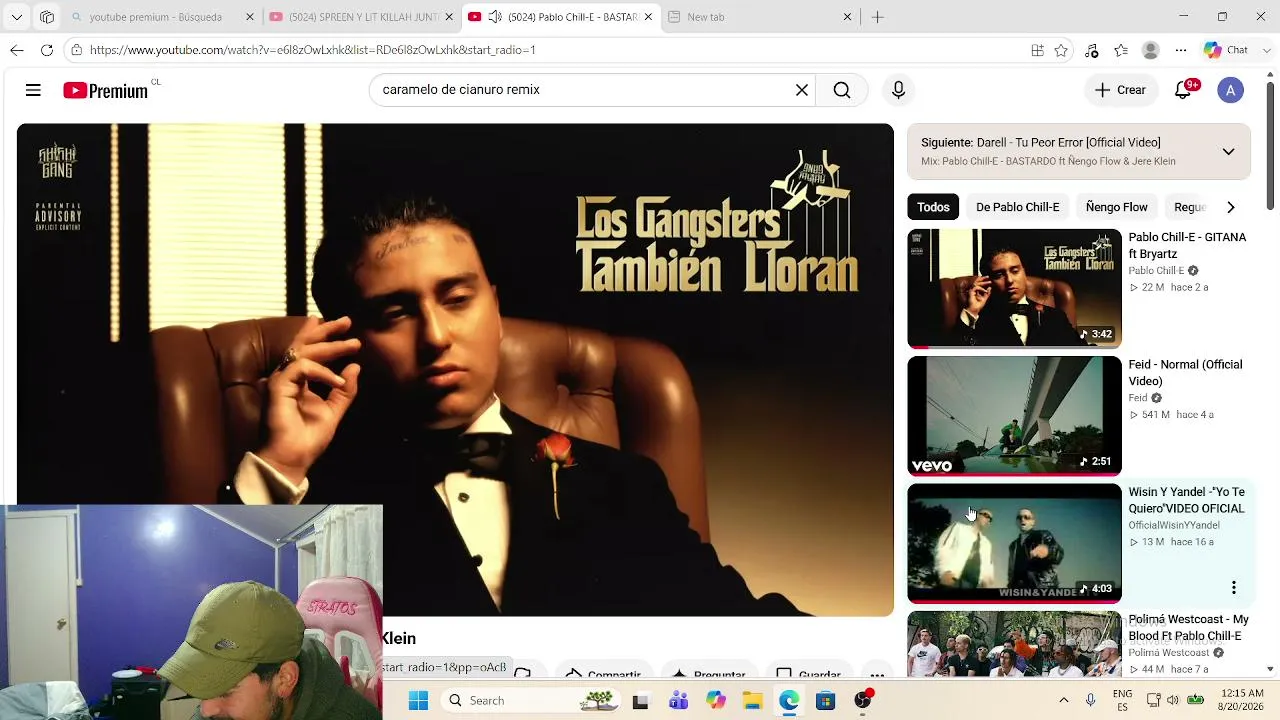Click the main video player
This screenshot has height=720, width=1280.
(455, 370)
